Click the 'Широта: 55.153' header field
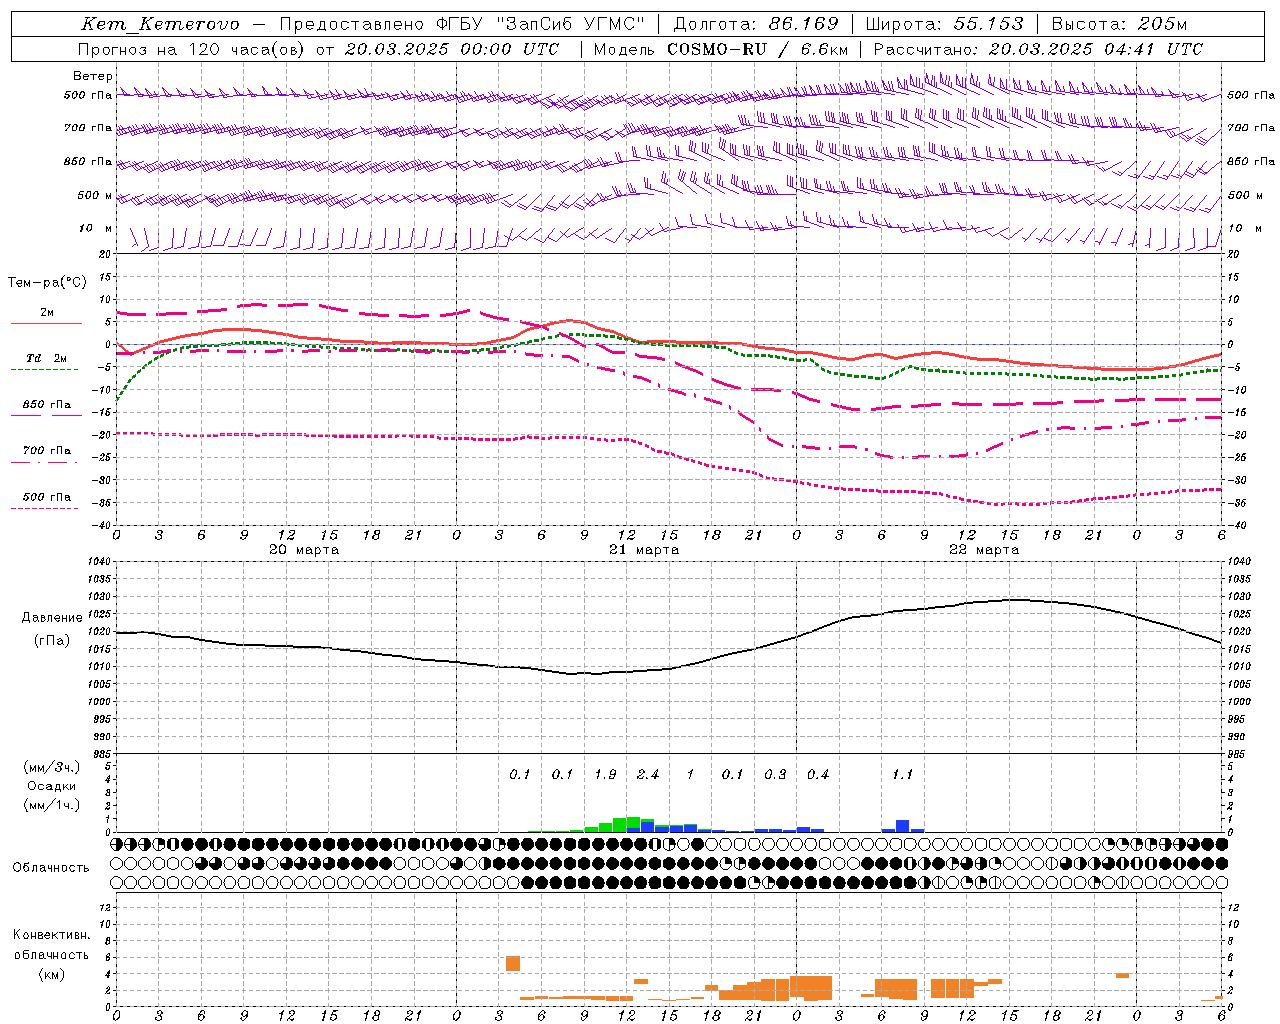Viewport: 1280px width, 1024px height. click(x=944, y=24)
